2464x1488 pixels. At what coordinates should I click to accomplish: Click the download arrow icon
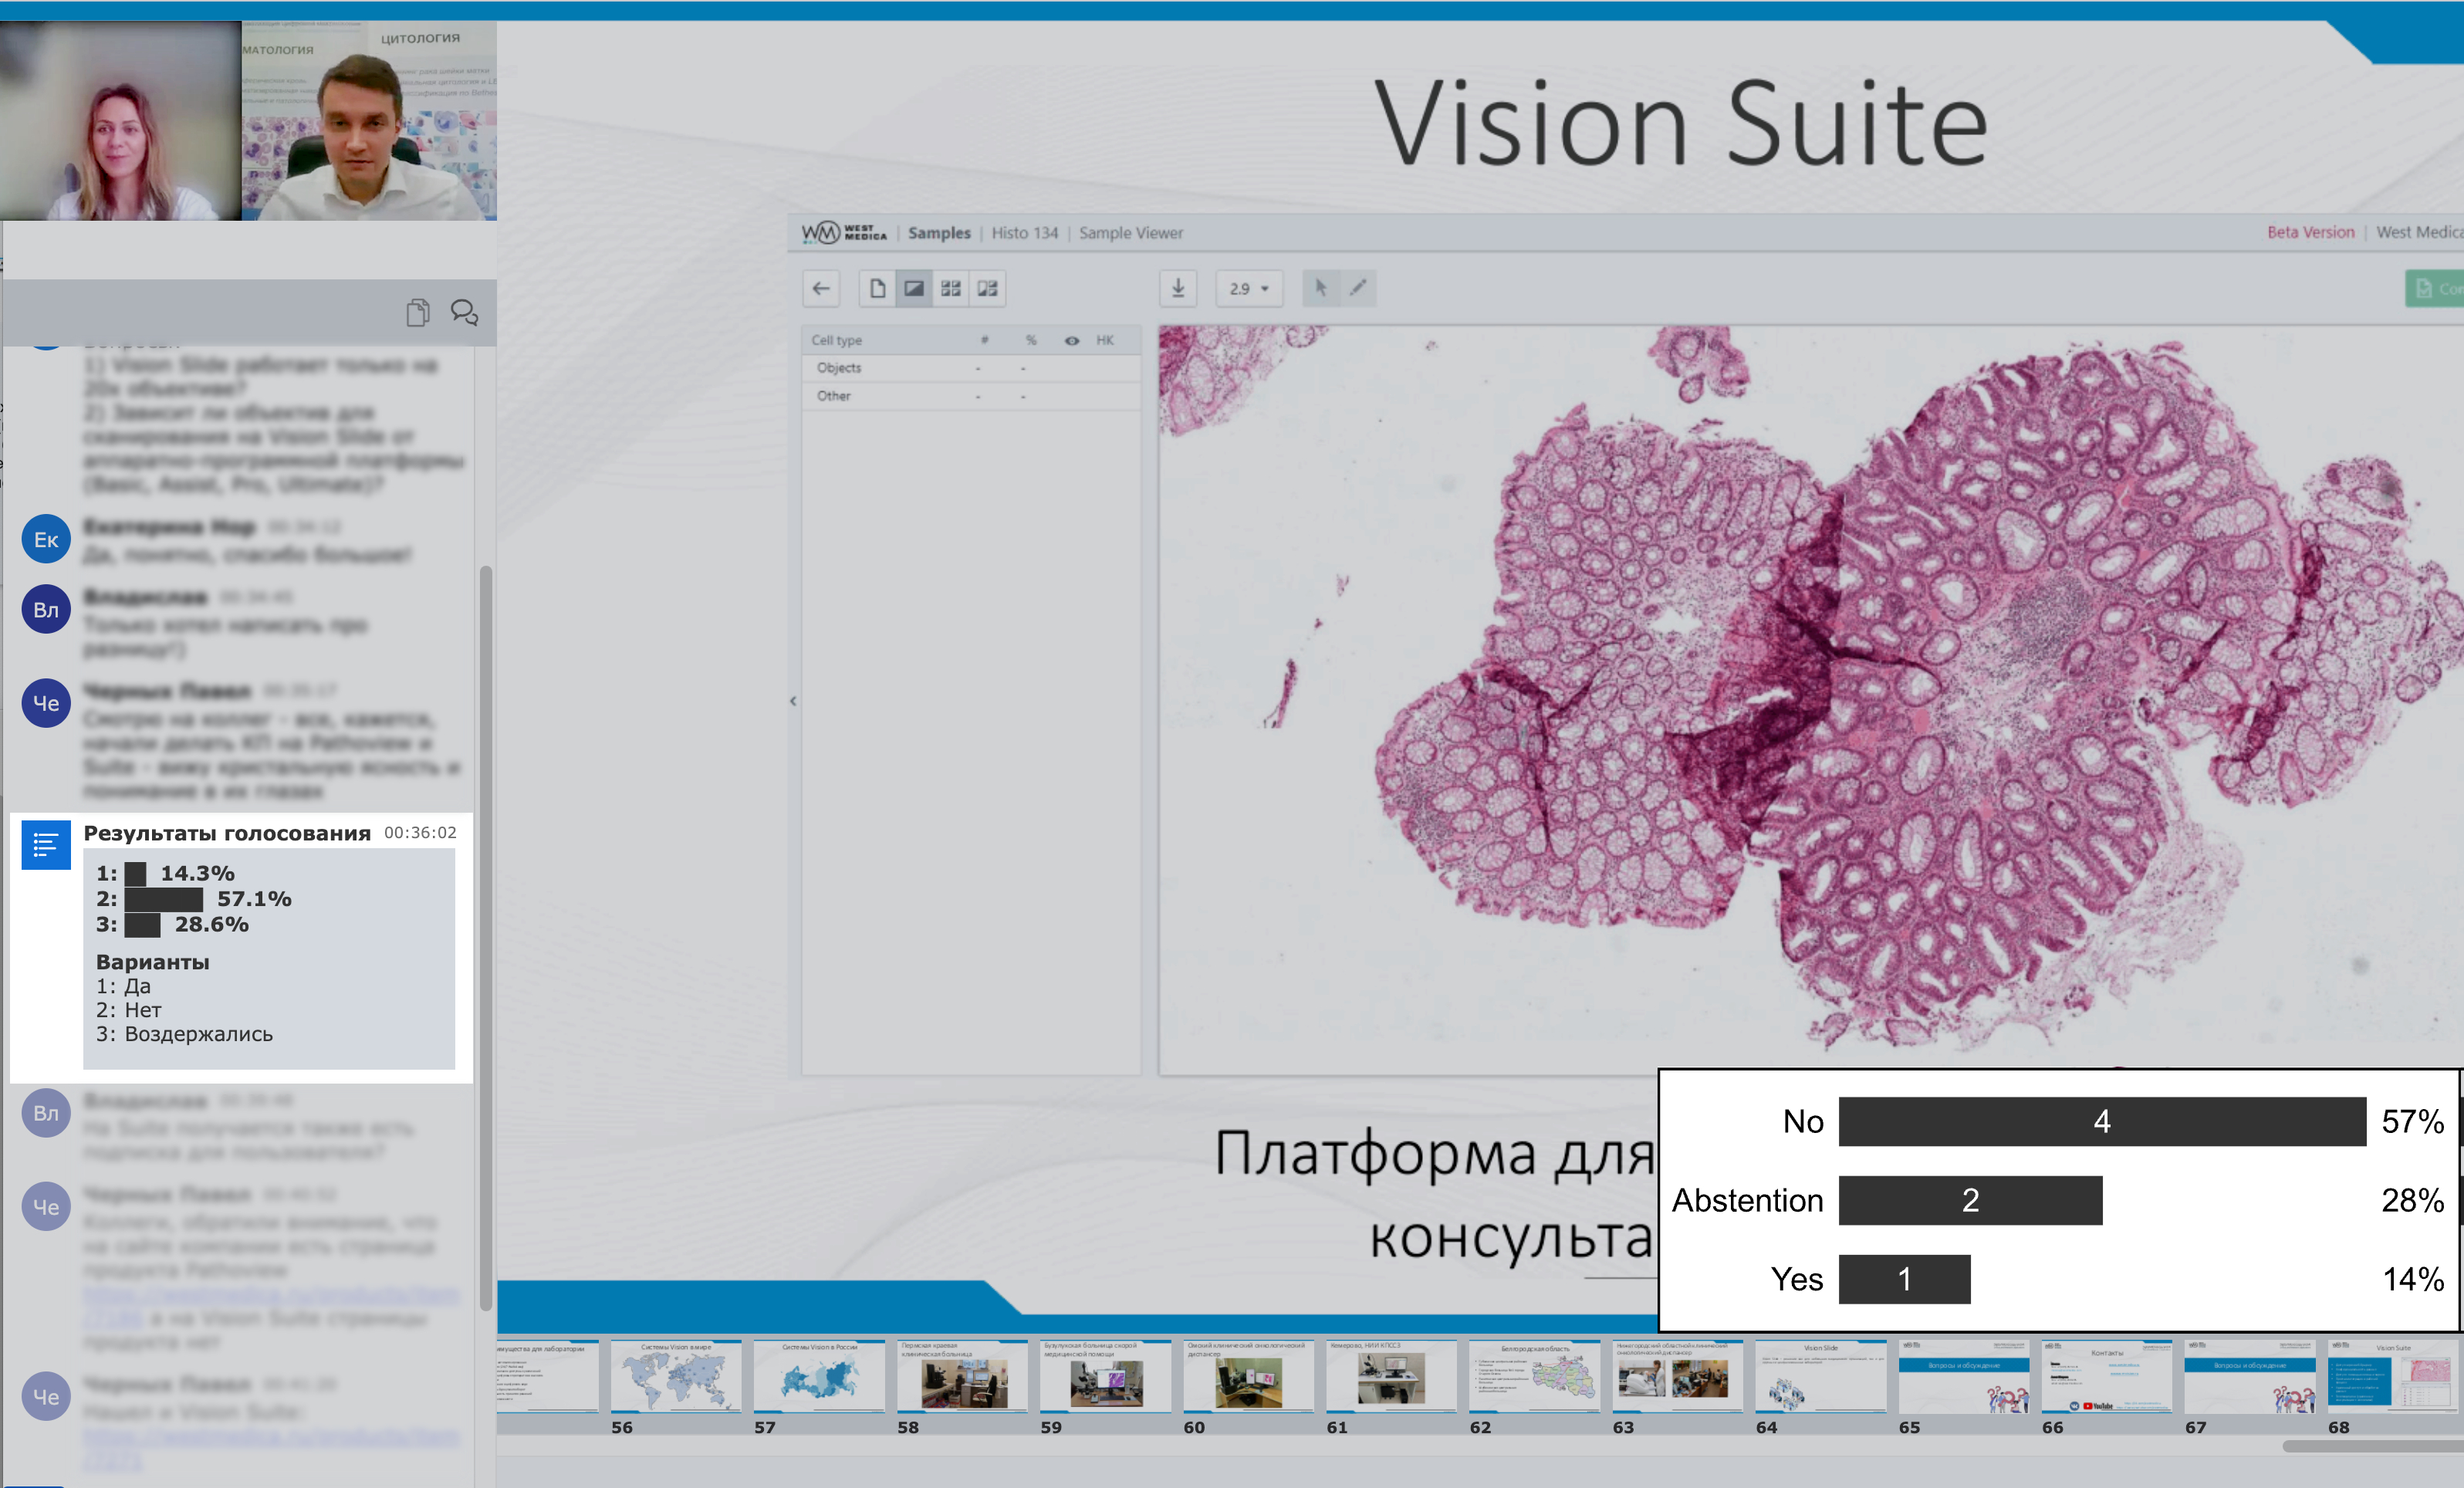[x=1178, y=289]
